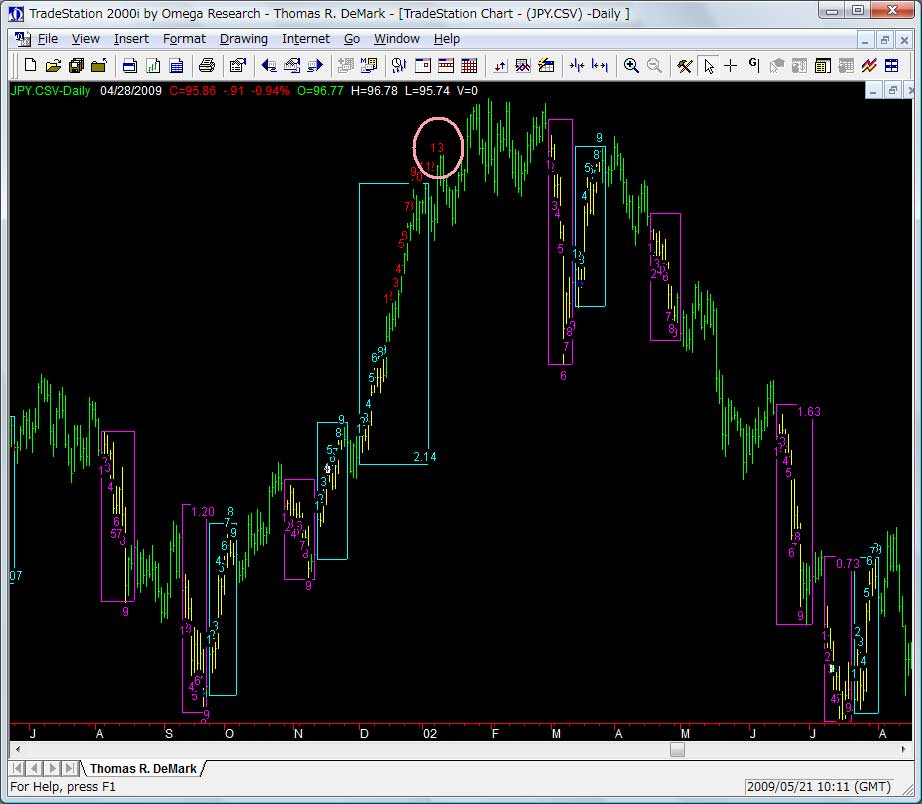This screenshot has height=804, width=922.
Task: Click the first-tab navigation arrow at bottom
Action: (x=19, y=768)
